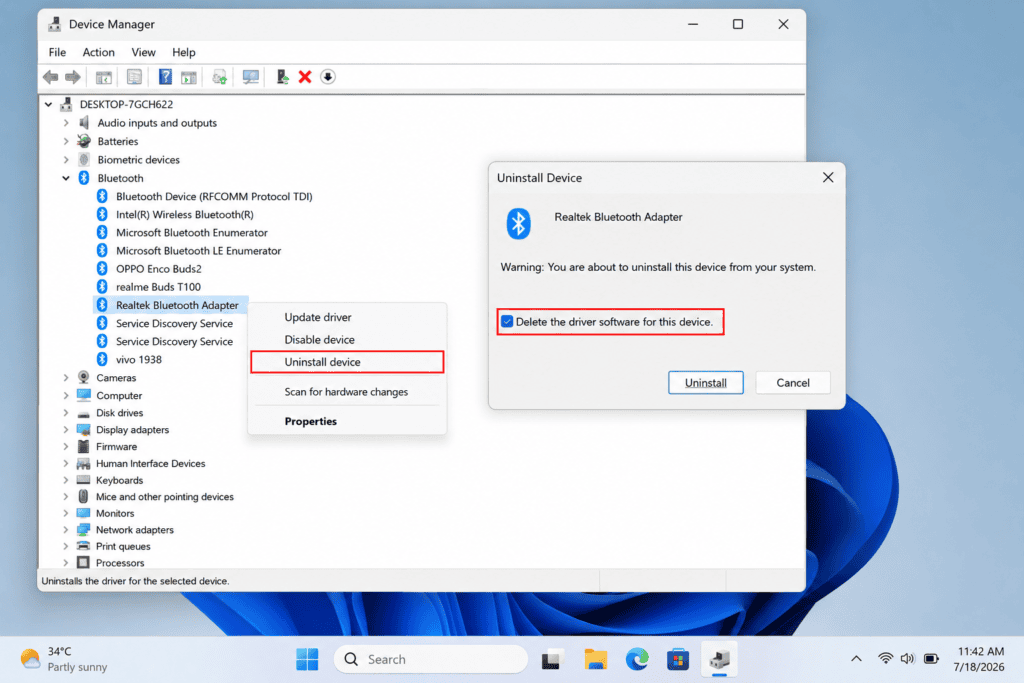Screen dimensions: 1024x683
Task: Choose Scan for hardware changes in context menu
Action: click(x=347, y=392)
